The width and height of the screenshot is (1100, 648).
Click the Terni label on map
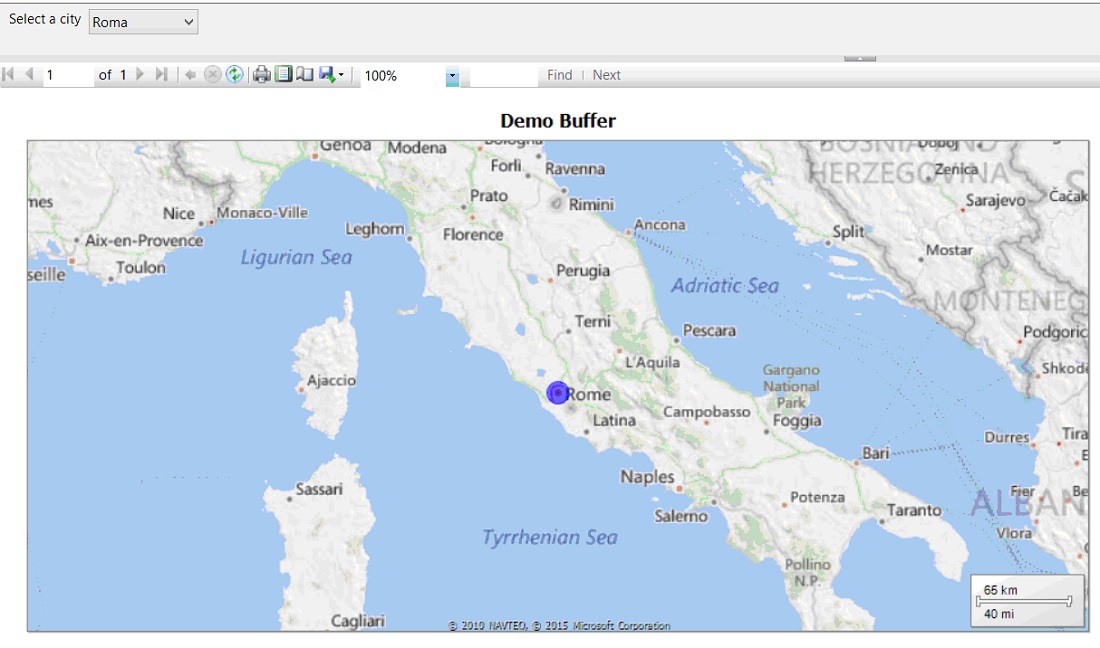(x=593, y=321)
